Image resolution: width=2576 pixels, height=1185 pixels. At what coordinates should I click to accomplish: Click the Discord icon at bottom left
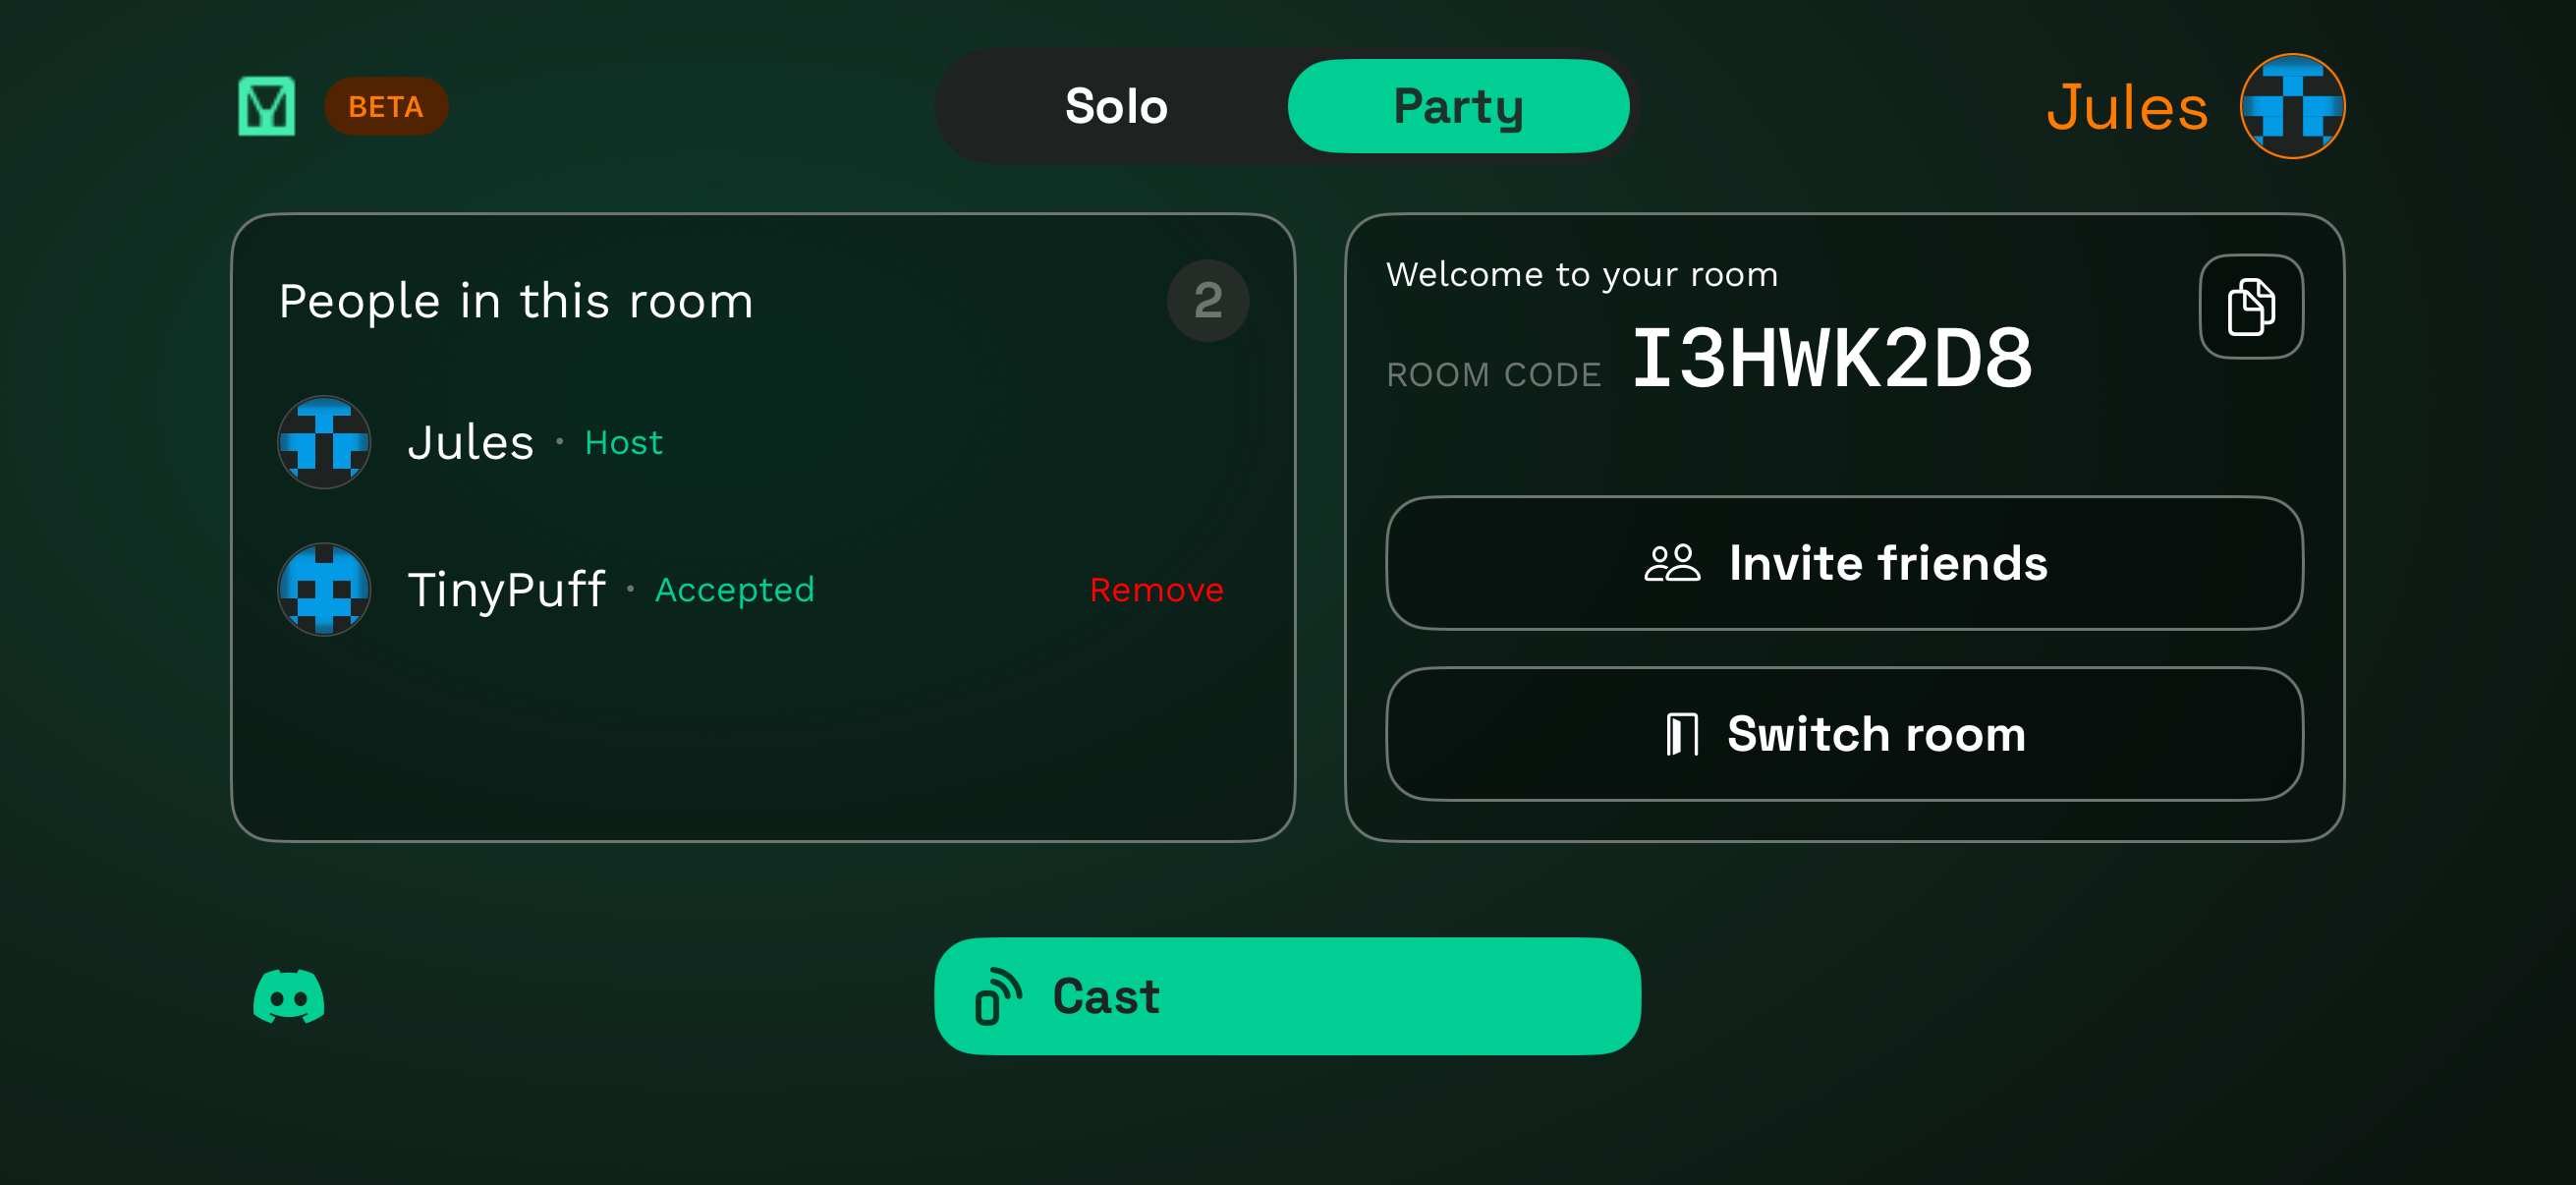click(288, 996)
